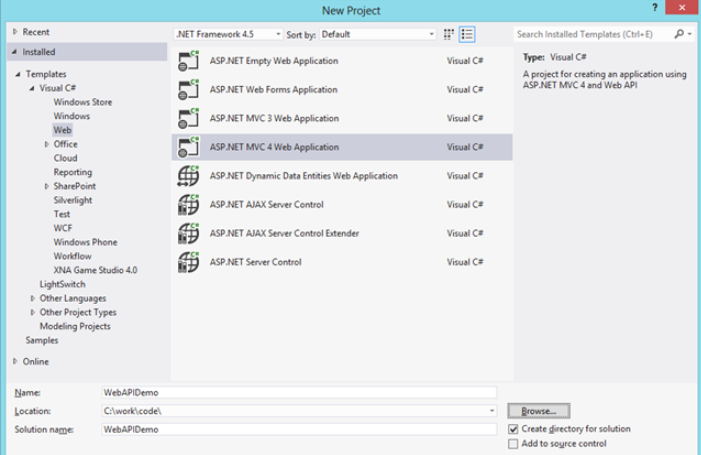This screenshot has width=701, height=455.
Task: Select the Test template category
Action: click(62, 214)
